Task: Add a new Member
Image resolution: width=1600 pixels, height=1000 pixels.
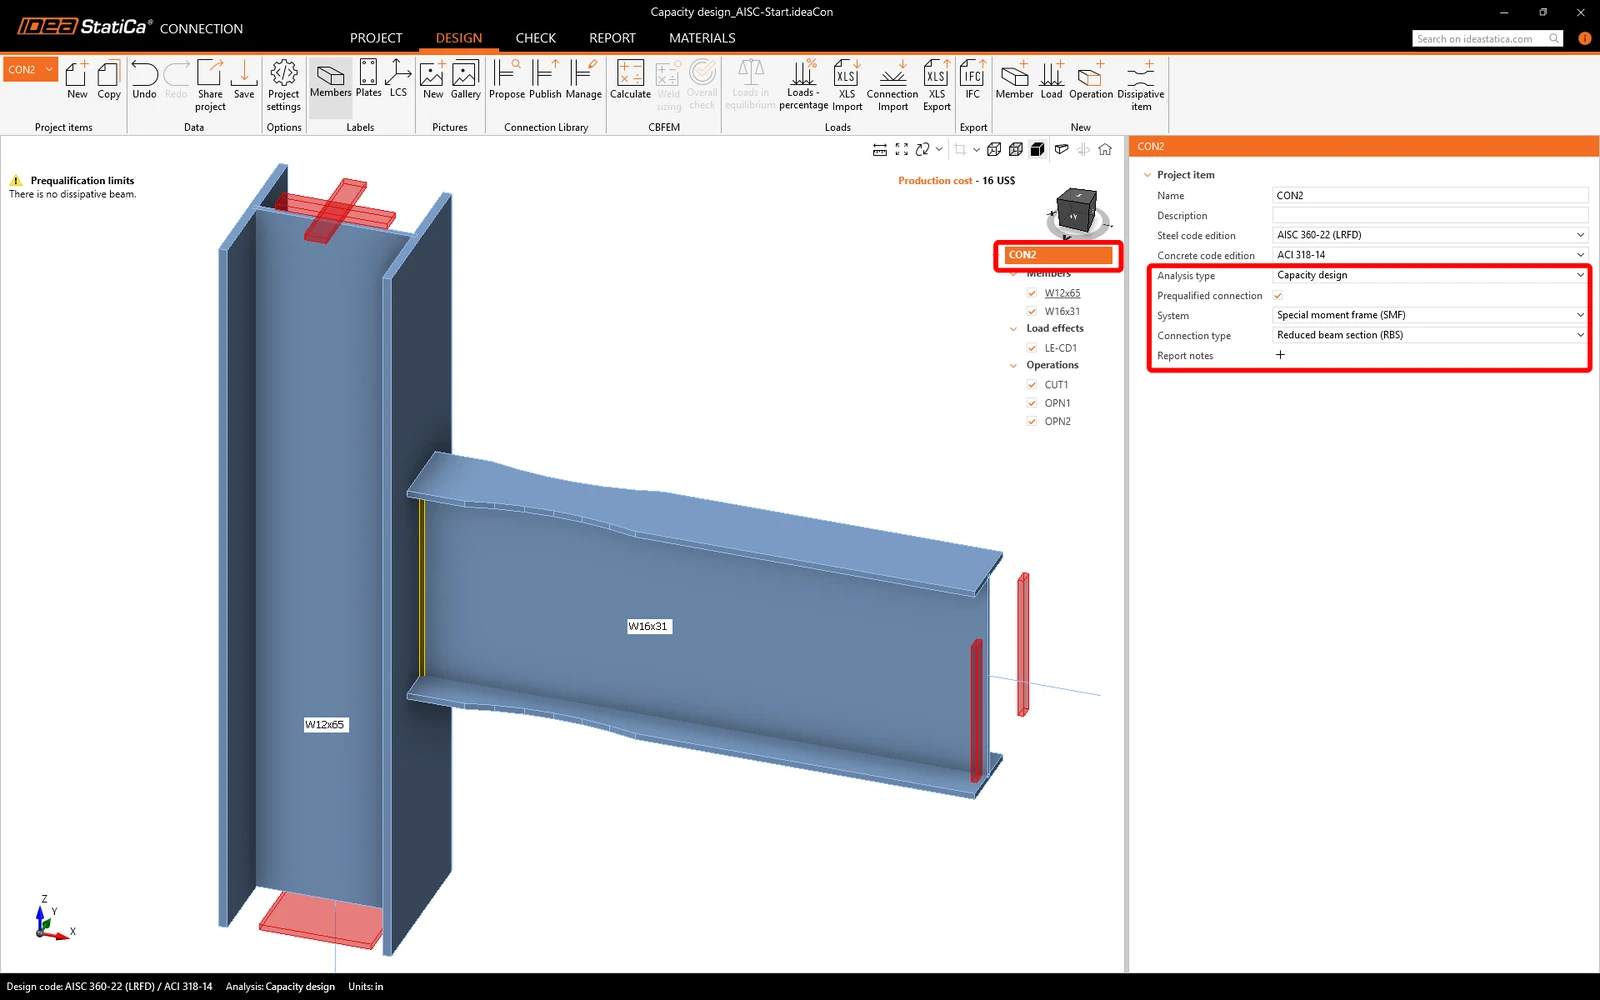Action: pos(1014,80)
